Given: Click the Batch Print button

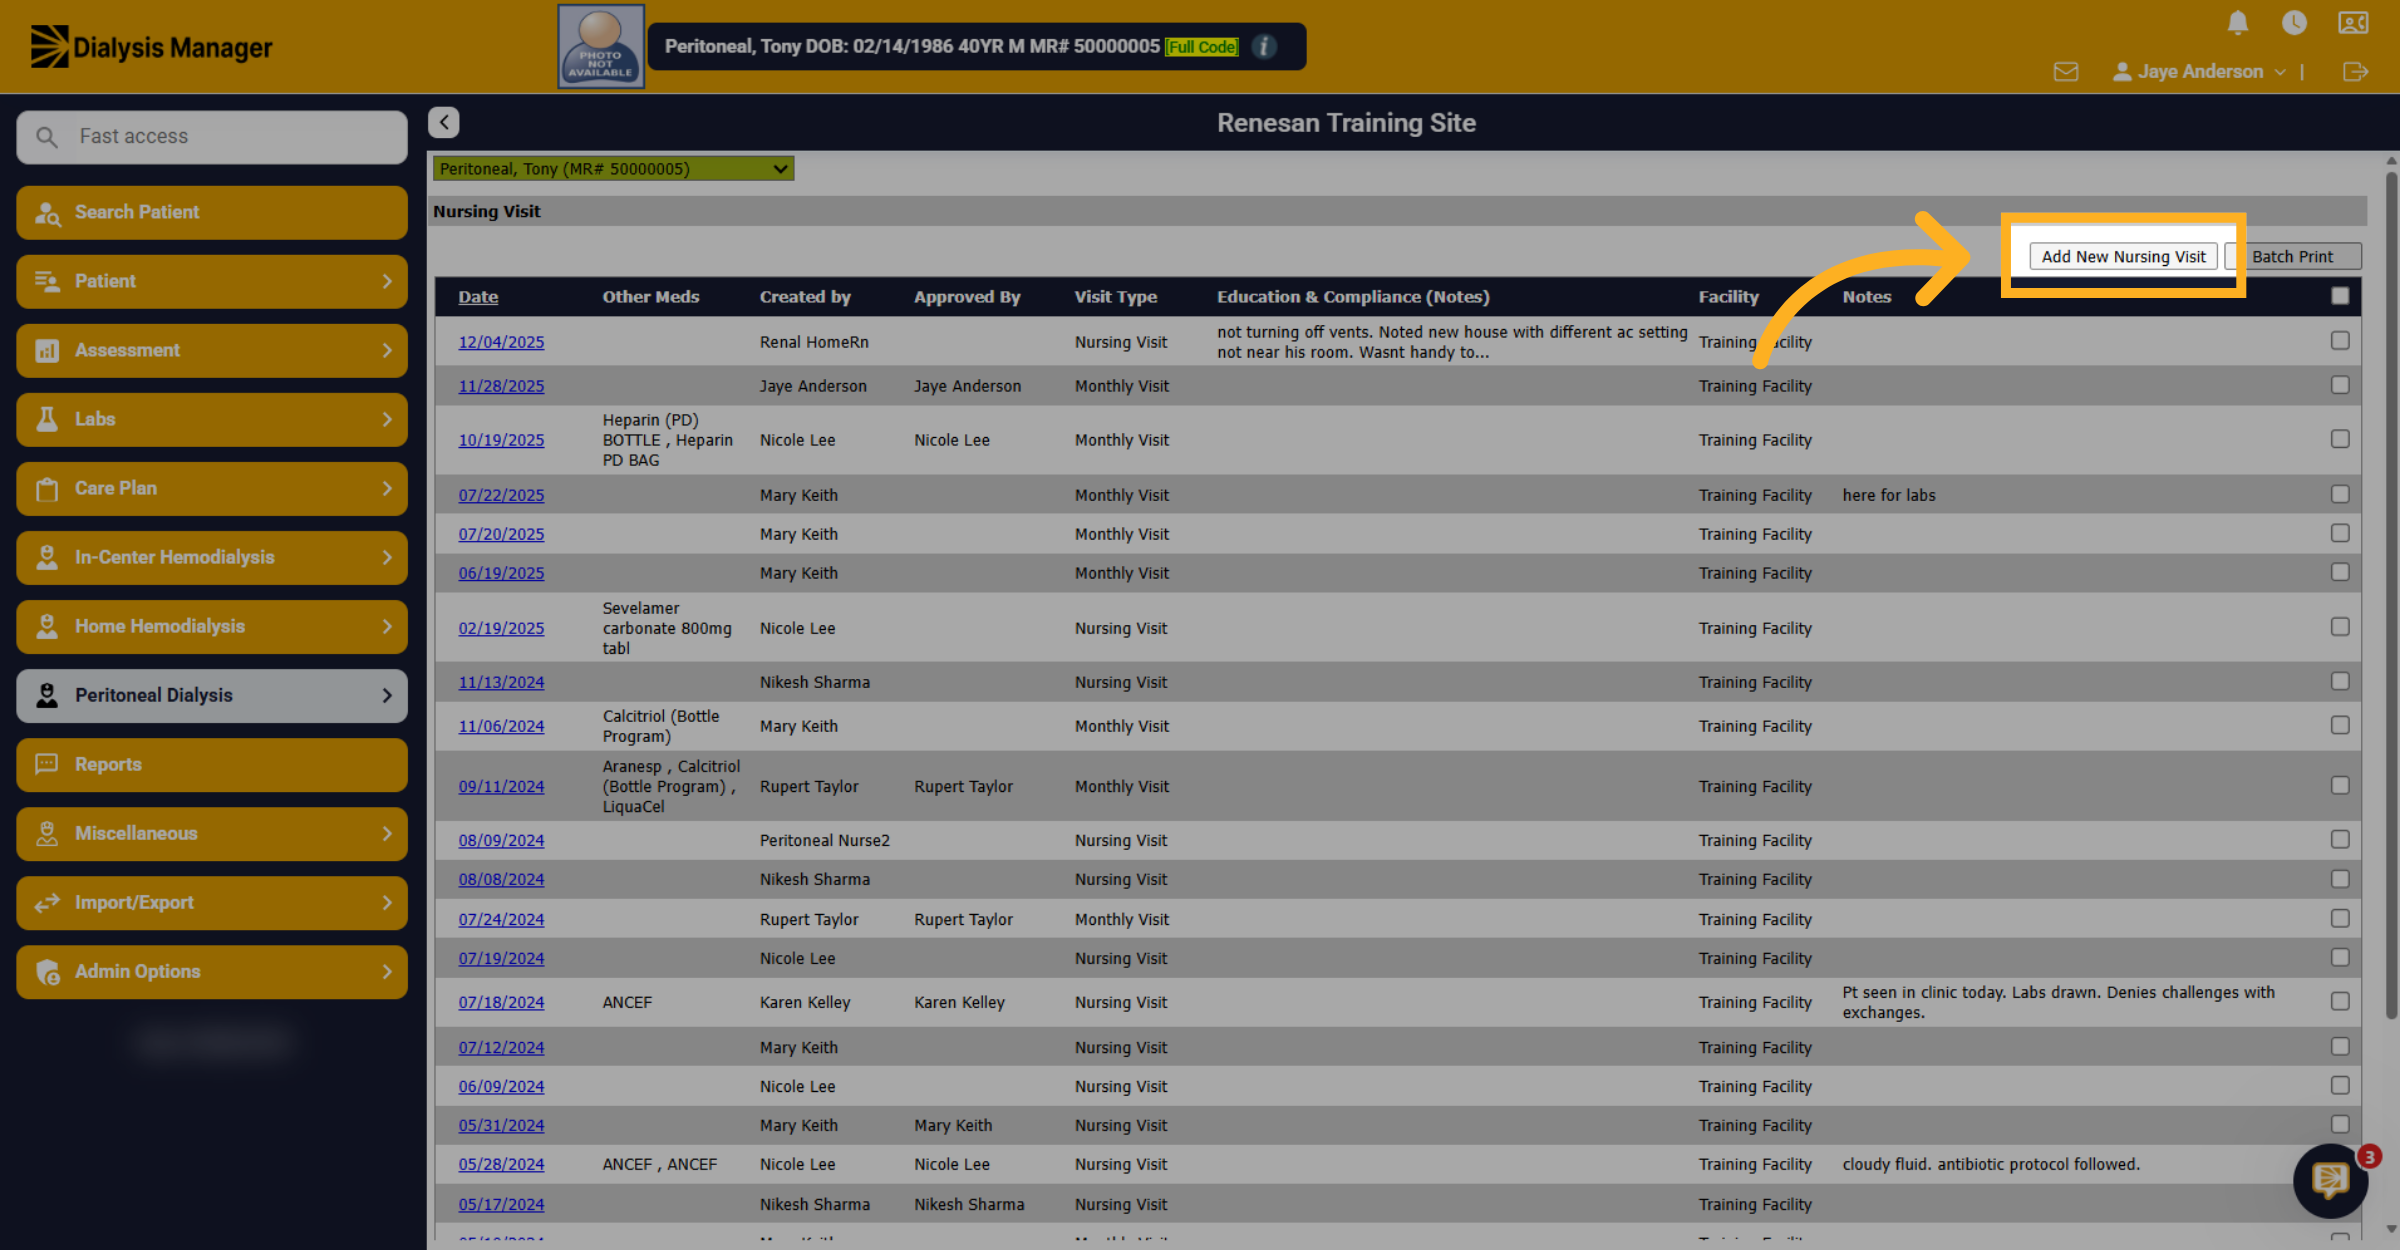Looking at the screenshot, I should click(2292, 257).
